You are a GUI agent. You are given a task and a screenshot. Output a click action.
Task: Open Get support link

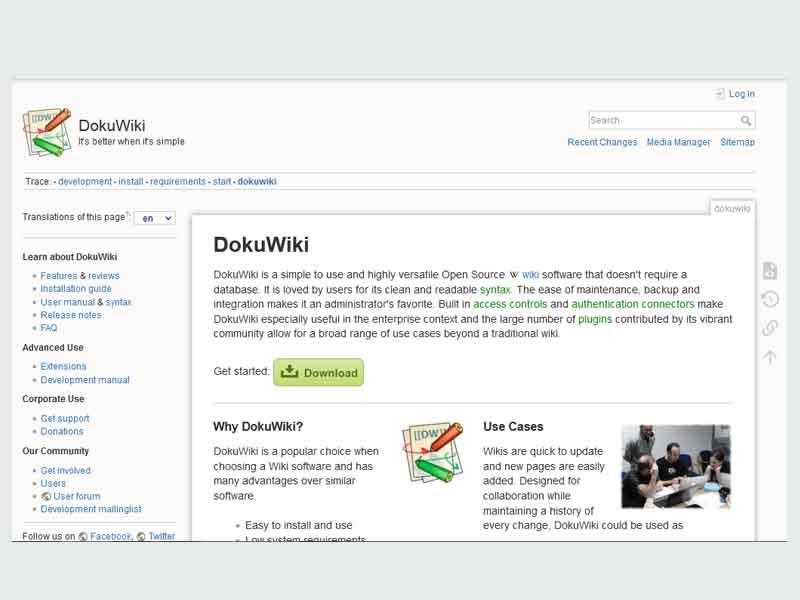click(65, 418)
